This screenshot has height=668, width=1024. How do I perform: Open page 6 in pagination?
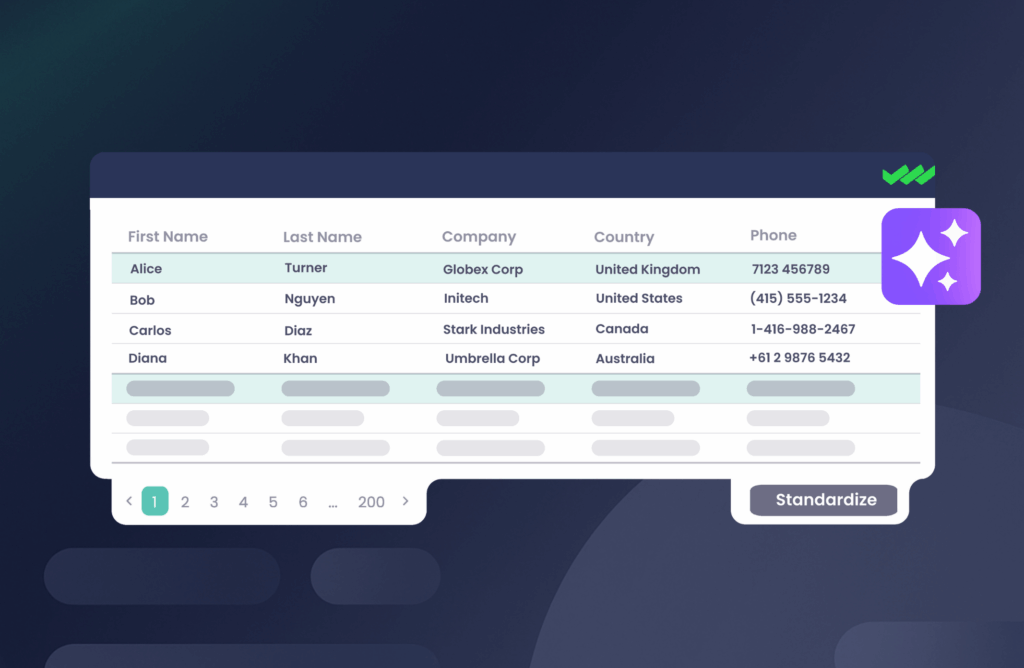pyautogui.click(x=303, y=501)
